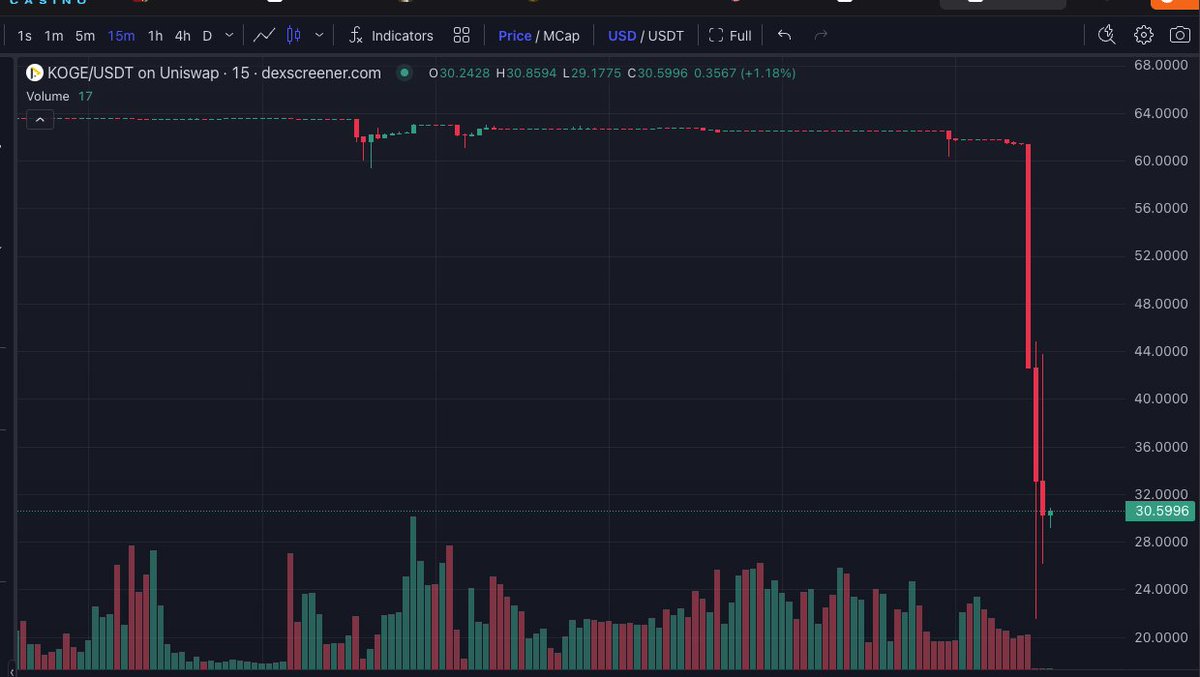This screenshot has height=677, width=1200.
Task: Collapse the indicator legend arrow
Action: click(x=40, y=120)
